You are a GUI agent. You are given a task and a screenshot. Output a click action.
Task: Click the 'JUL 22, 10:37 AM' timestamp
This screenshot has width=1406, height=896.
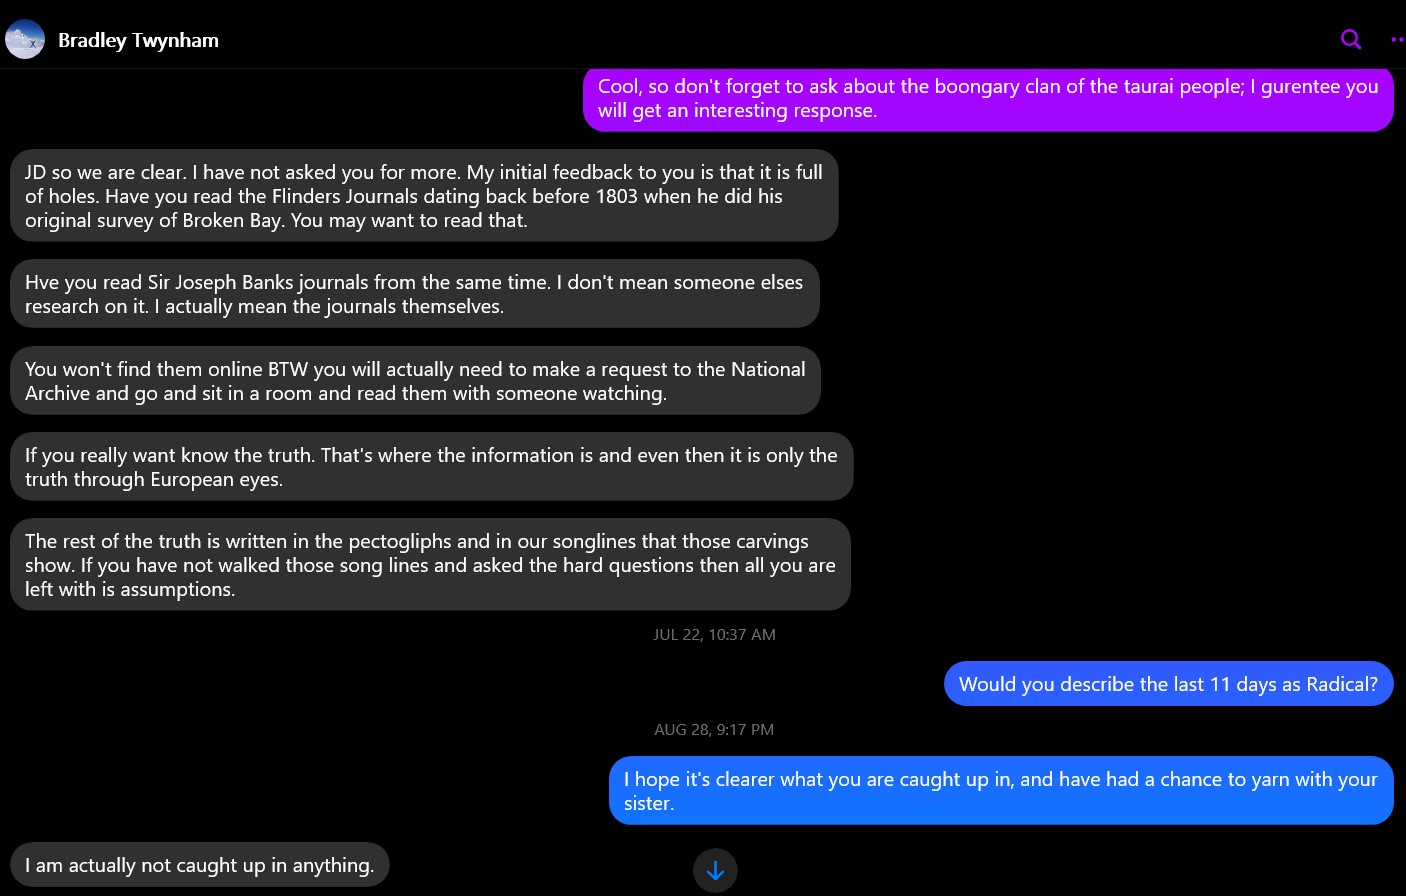coord(714,634)
